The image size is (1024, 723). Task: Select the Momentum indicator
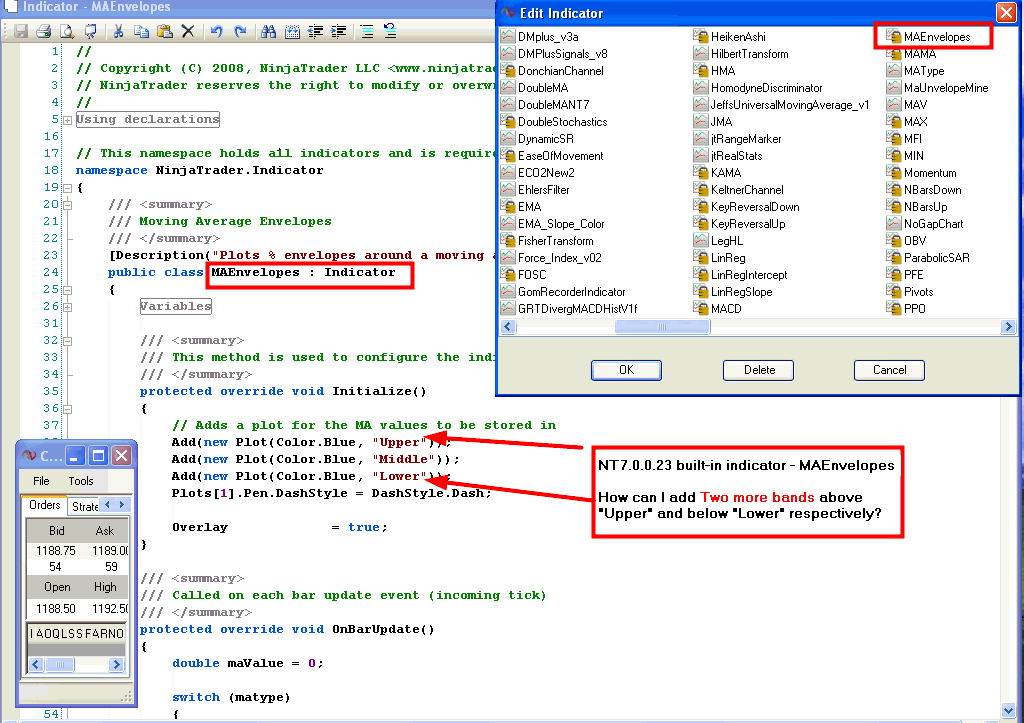[x=930, y=172]
